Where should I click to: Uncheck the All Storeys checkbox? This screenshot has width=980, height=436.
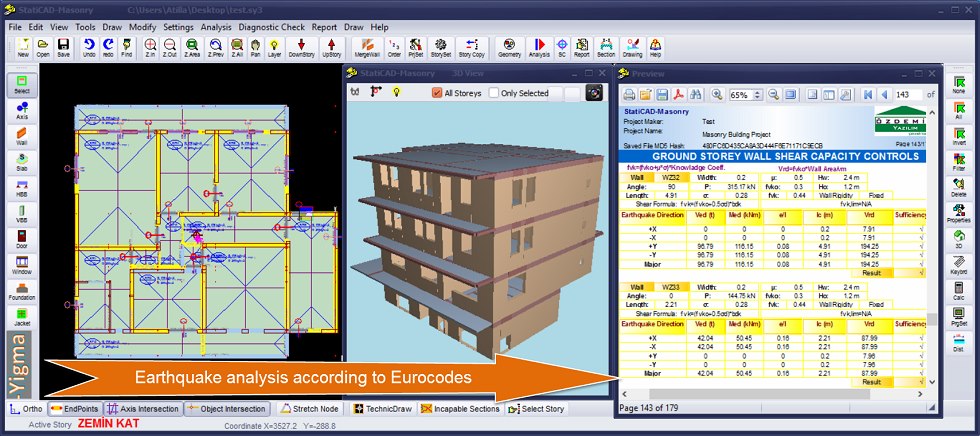pyautogui.click(x=437, y=93)
